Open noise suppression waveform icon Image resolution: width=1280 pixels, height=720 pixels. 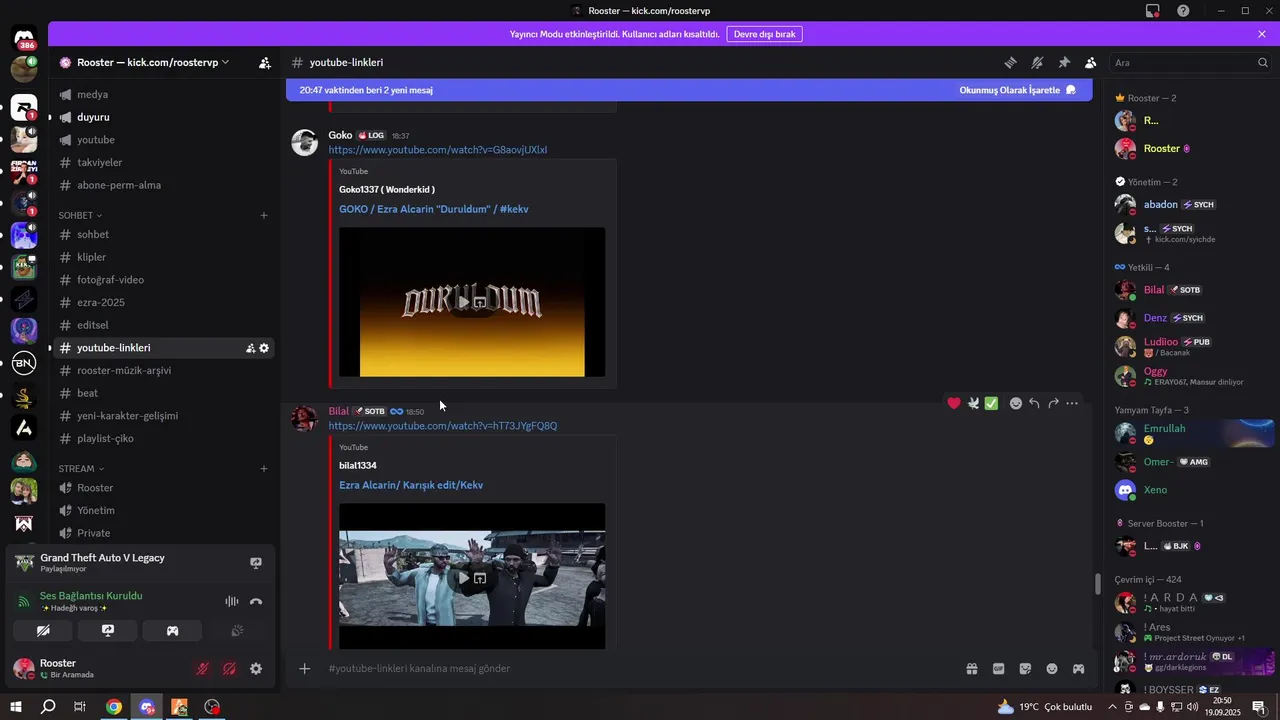coord(232,601)
